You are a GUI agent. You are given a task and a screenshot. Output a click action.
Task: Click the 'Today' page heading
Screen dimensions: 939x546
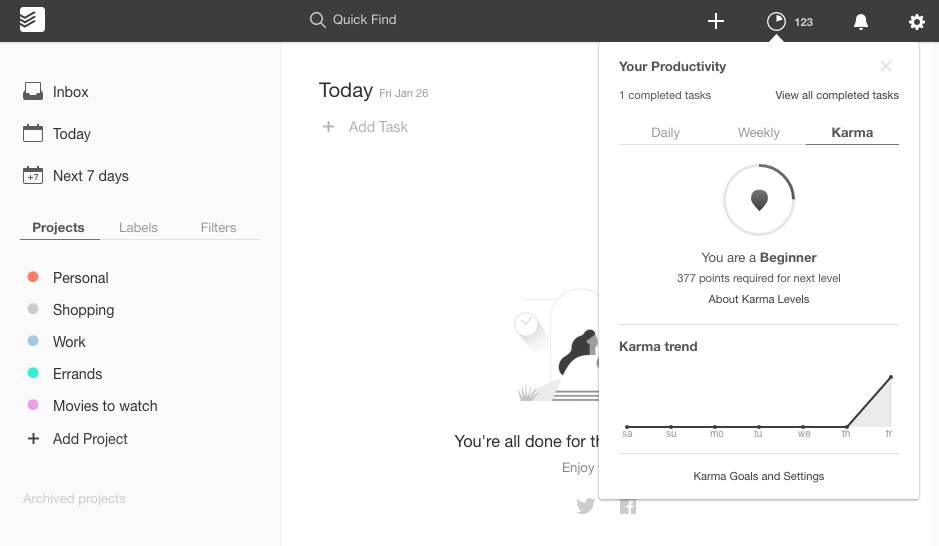pos(346,90)
